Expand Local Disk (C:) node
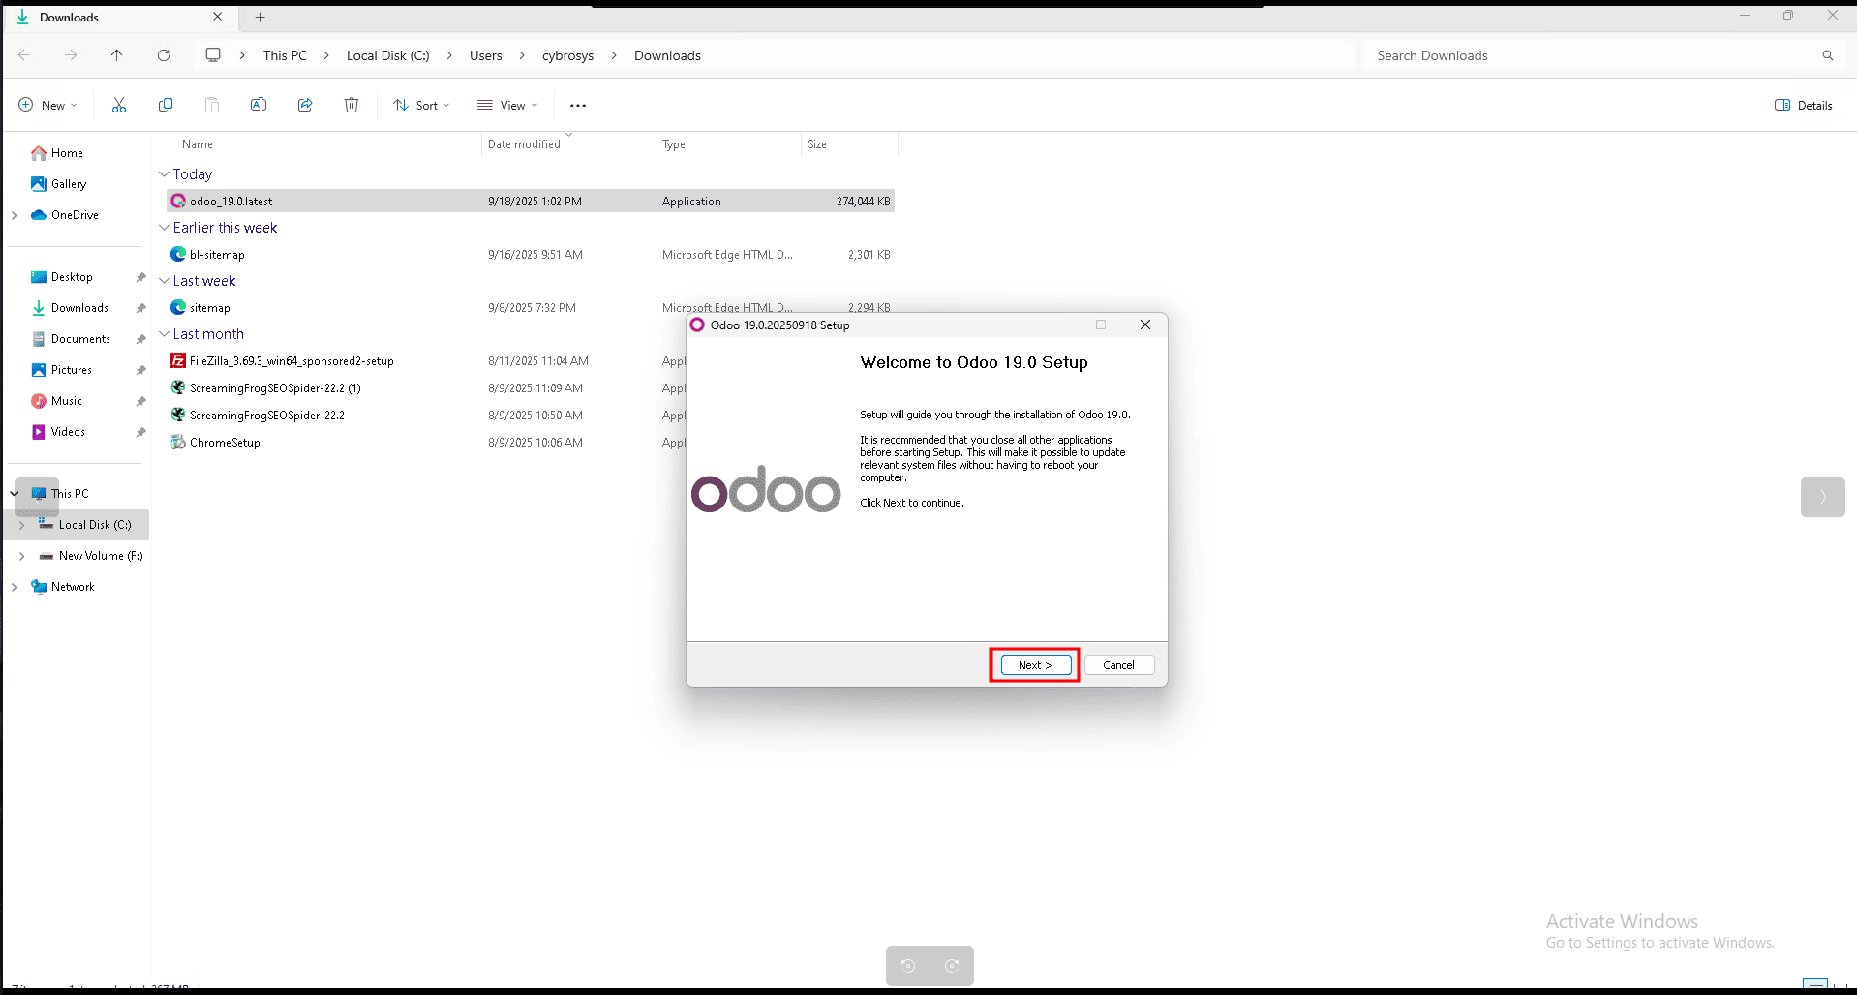The image size is (1857, 995). pos(22,525)
